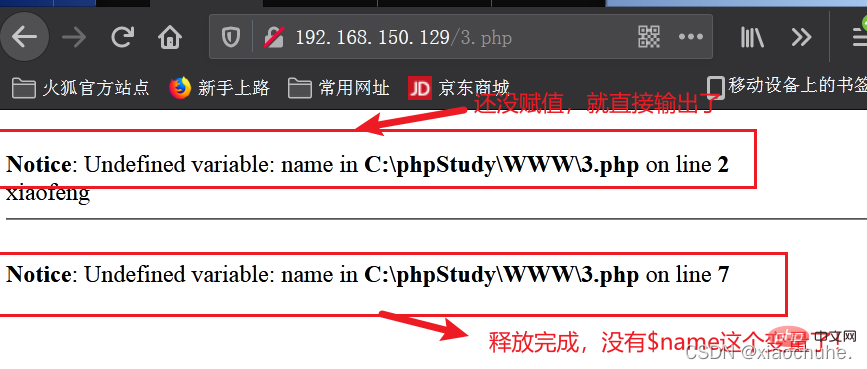Open the Firefox hamburger application menu

[x=859, y=37]
